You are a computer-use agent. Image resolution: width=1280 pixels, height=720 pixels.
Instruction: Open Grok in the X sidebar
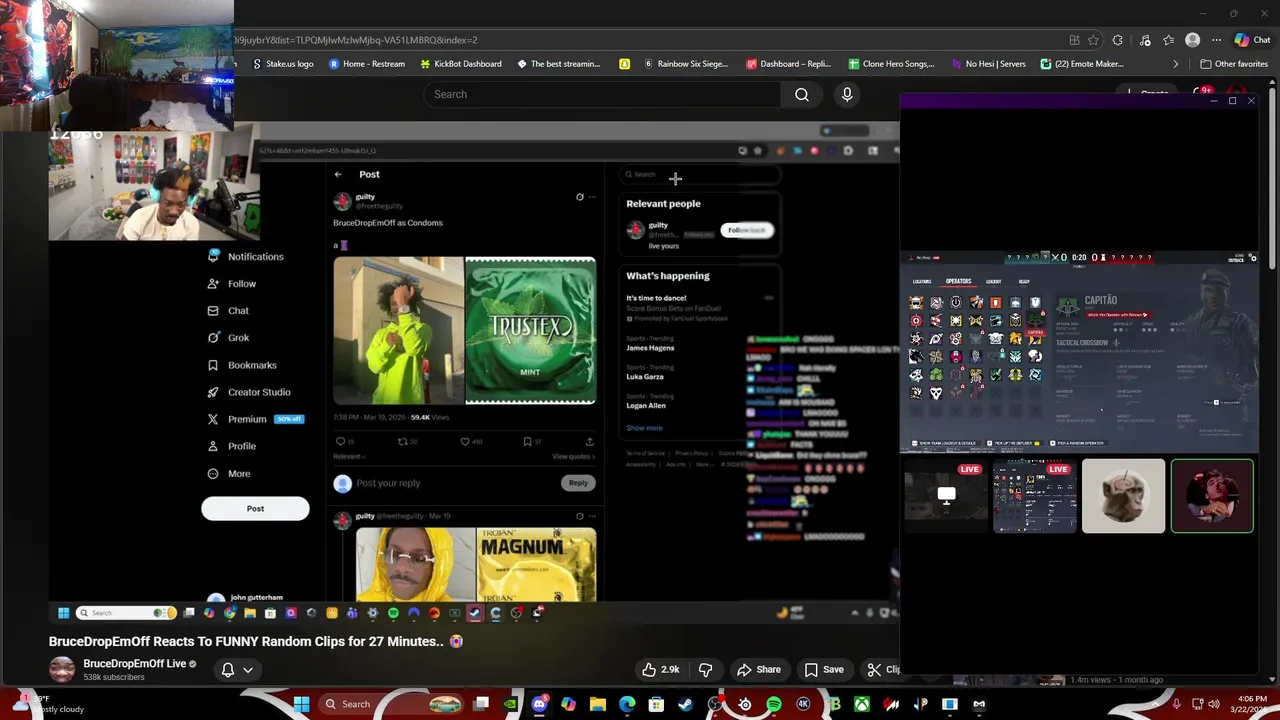pyautogui.click(x=228, y=338)
